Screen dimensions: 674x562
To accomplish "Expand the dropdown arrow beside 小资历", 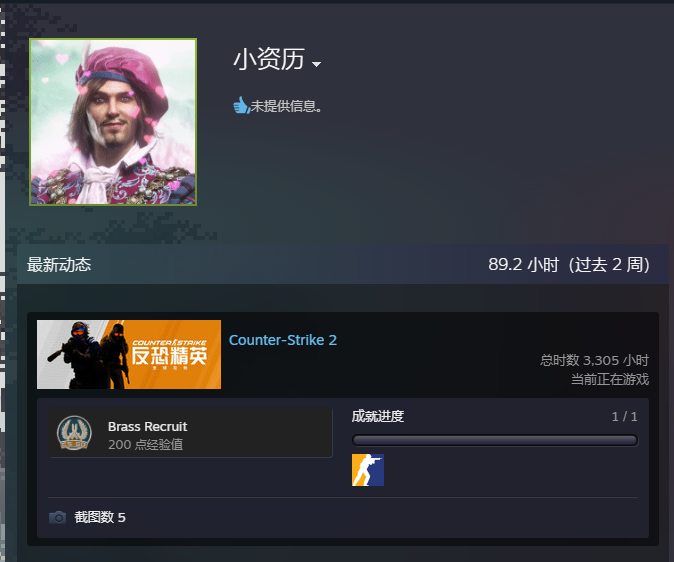I will (316, 64).
